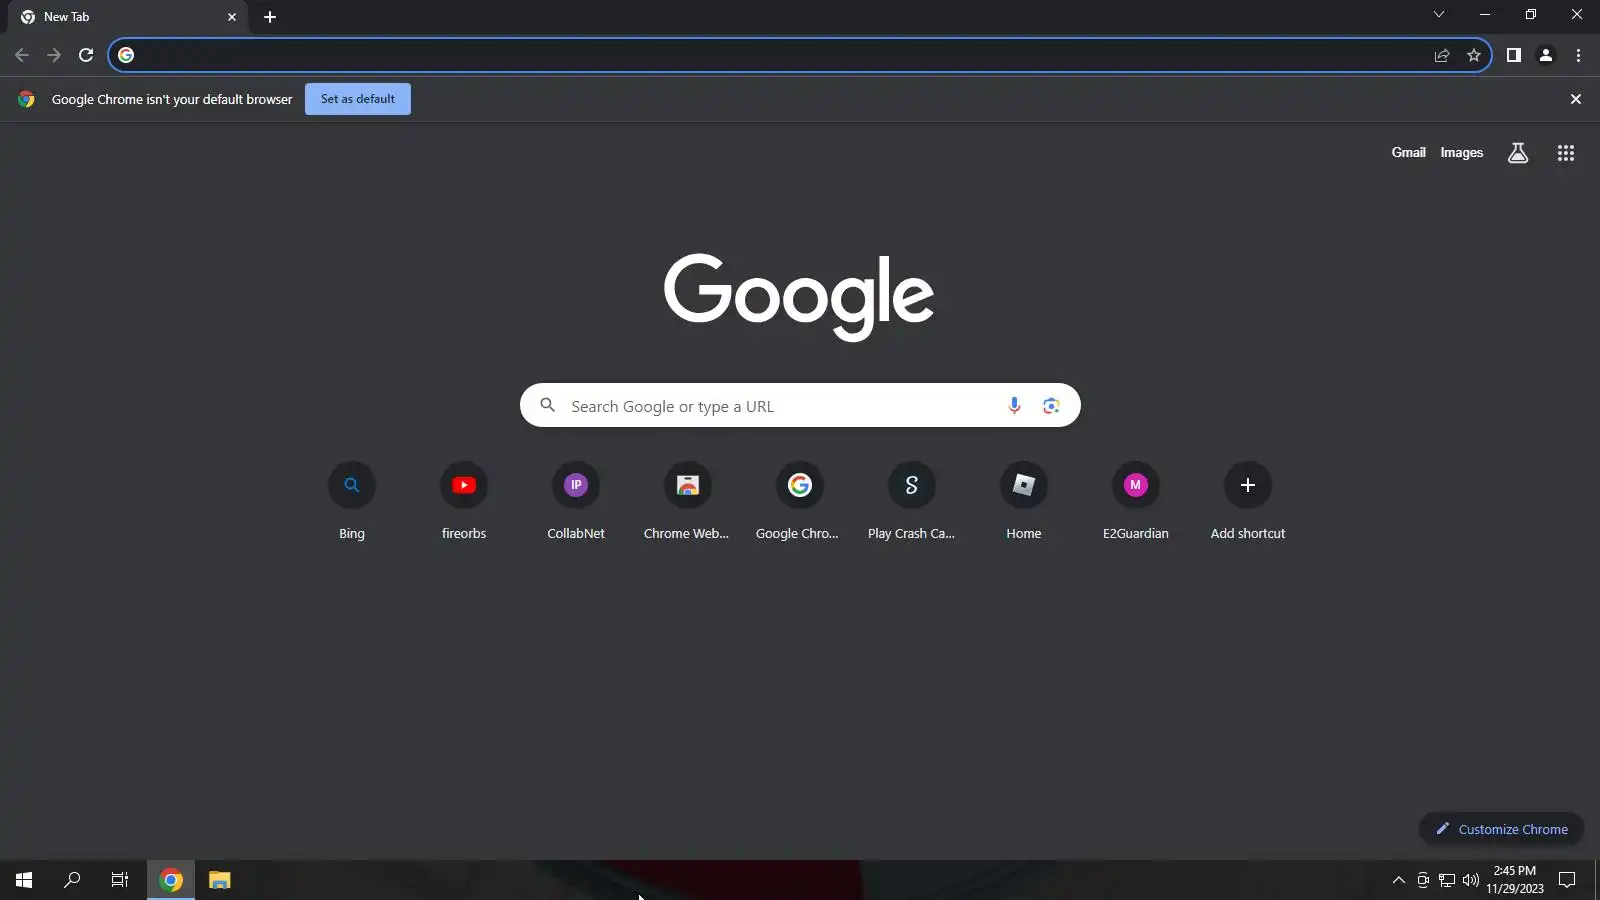The image size is (1600, 900).
Task: Click Set as default button
Action: 358,99
